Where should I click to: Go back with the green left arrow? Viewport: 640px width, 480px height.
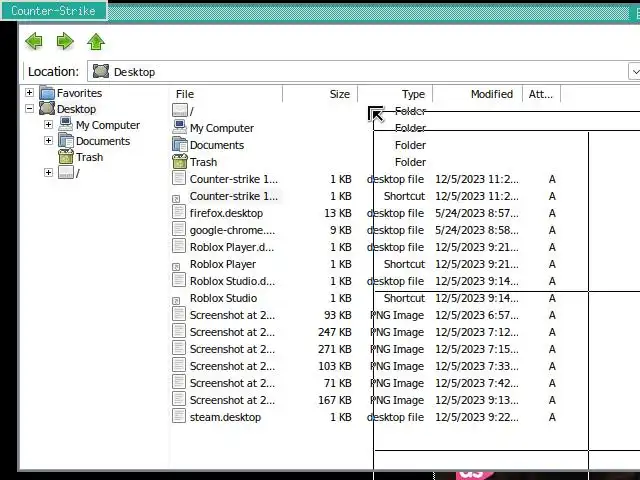pos(34,41)
